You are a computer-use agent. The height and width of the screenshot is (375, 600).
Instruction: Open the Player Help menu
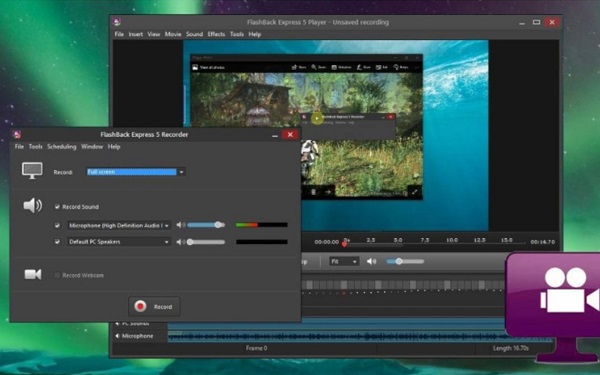point(254,34)
